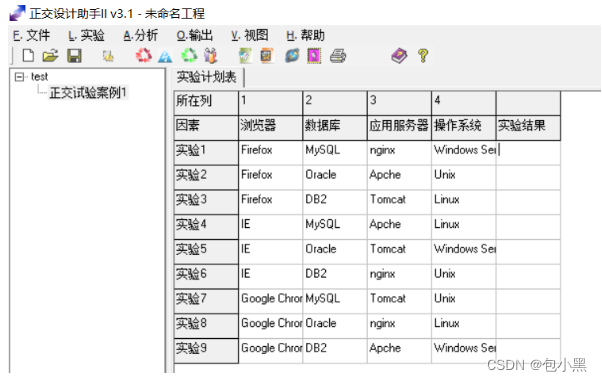Select the test project node
This screenshot has width=602, height=382.
point(40,77)
